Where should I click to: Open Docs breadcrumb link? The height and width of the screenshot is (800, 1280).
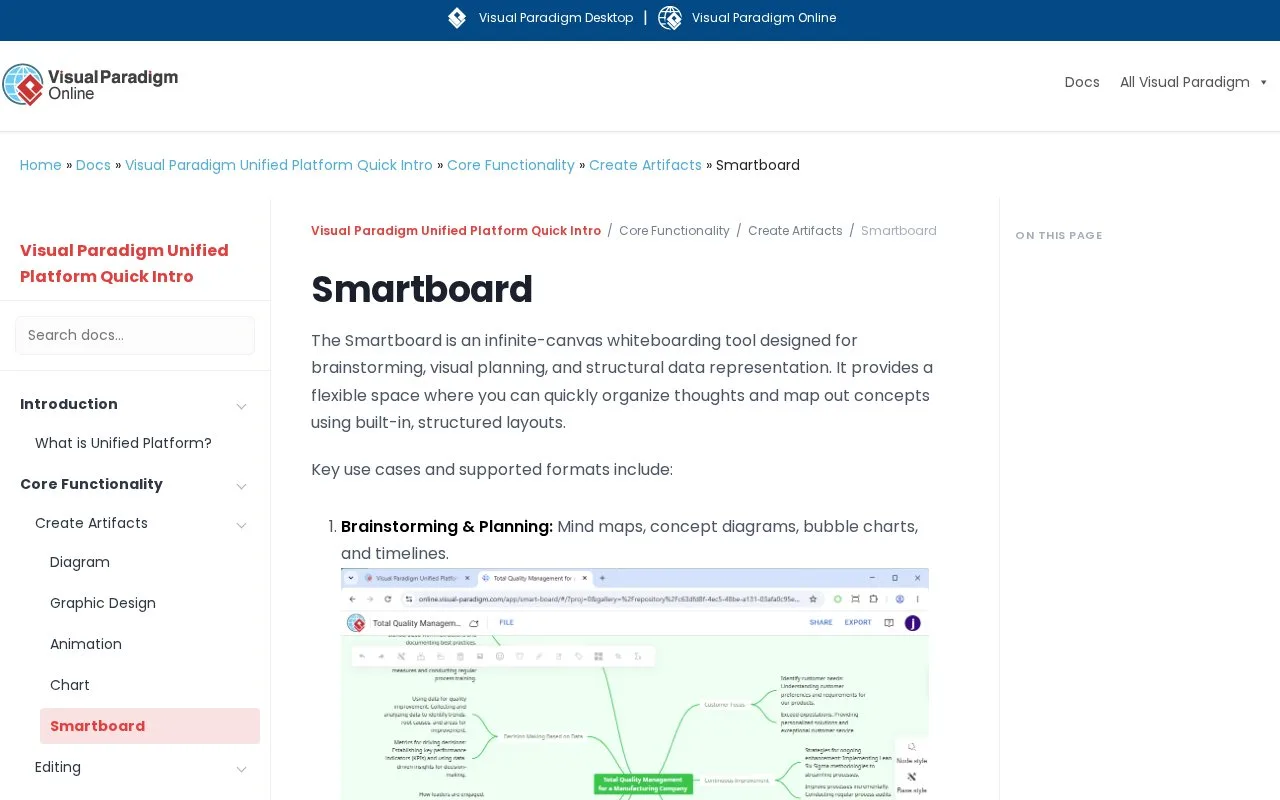(93, 165)
